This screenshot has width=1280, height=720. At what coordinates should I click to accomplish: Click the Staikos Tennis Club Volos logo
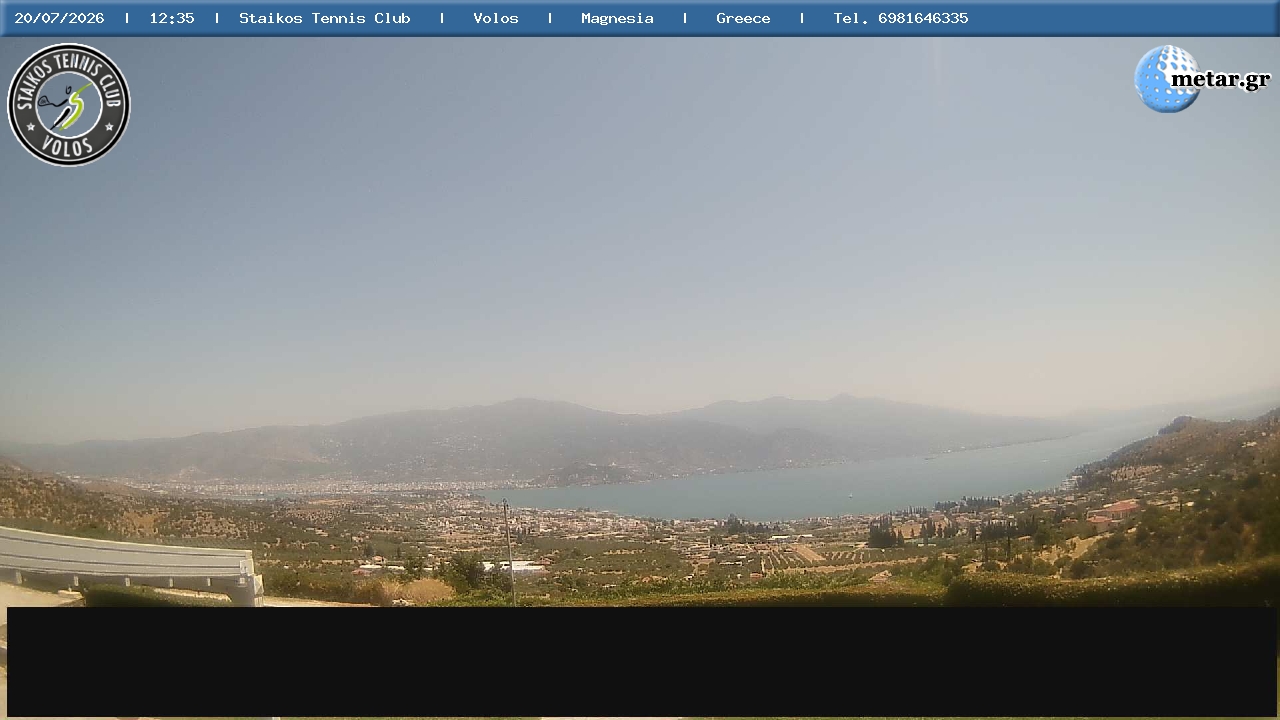pos(69,105)
